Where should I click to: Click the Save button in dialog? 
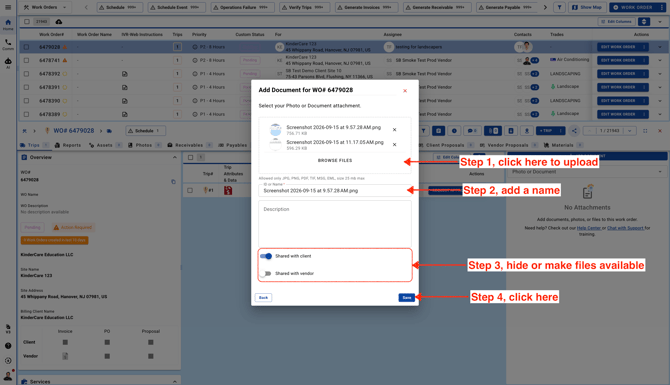[406, 297]
